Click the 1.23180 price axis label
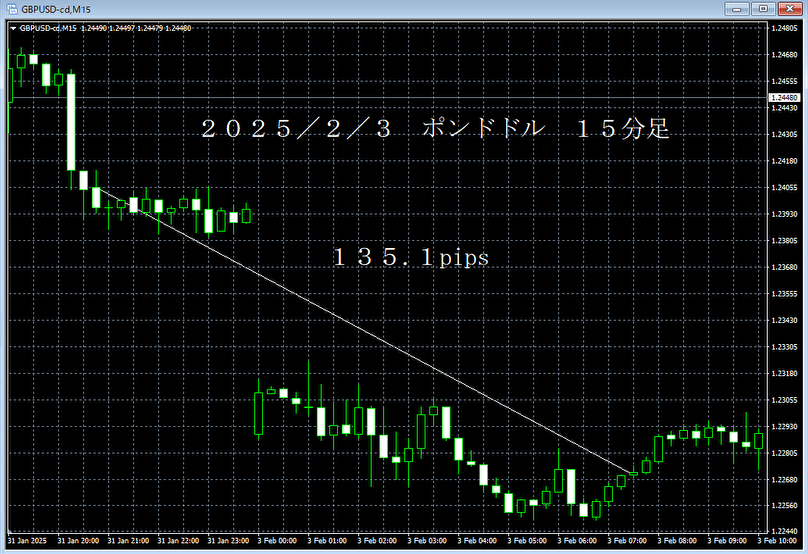The width and height of the screenshot is (808, 554). pyautogui.click(x=784, y=374)
